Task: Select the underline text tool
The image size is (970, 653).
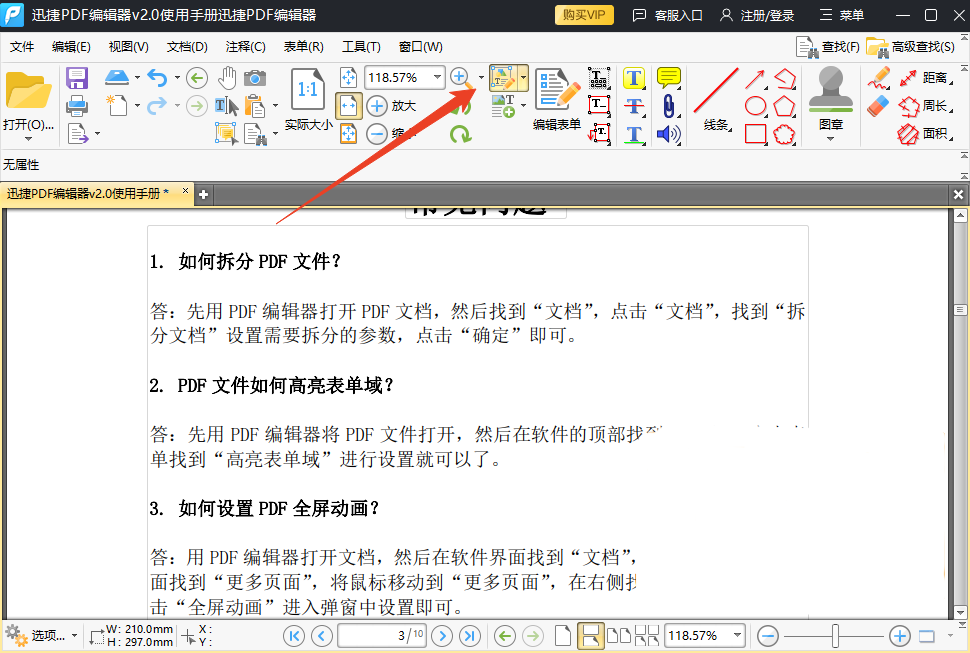Action: (x=634, y=134)
